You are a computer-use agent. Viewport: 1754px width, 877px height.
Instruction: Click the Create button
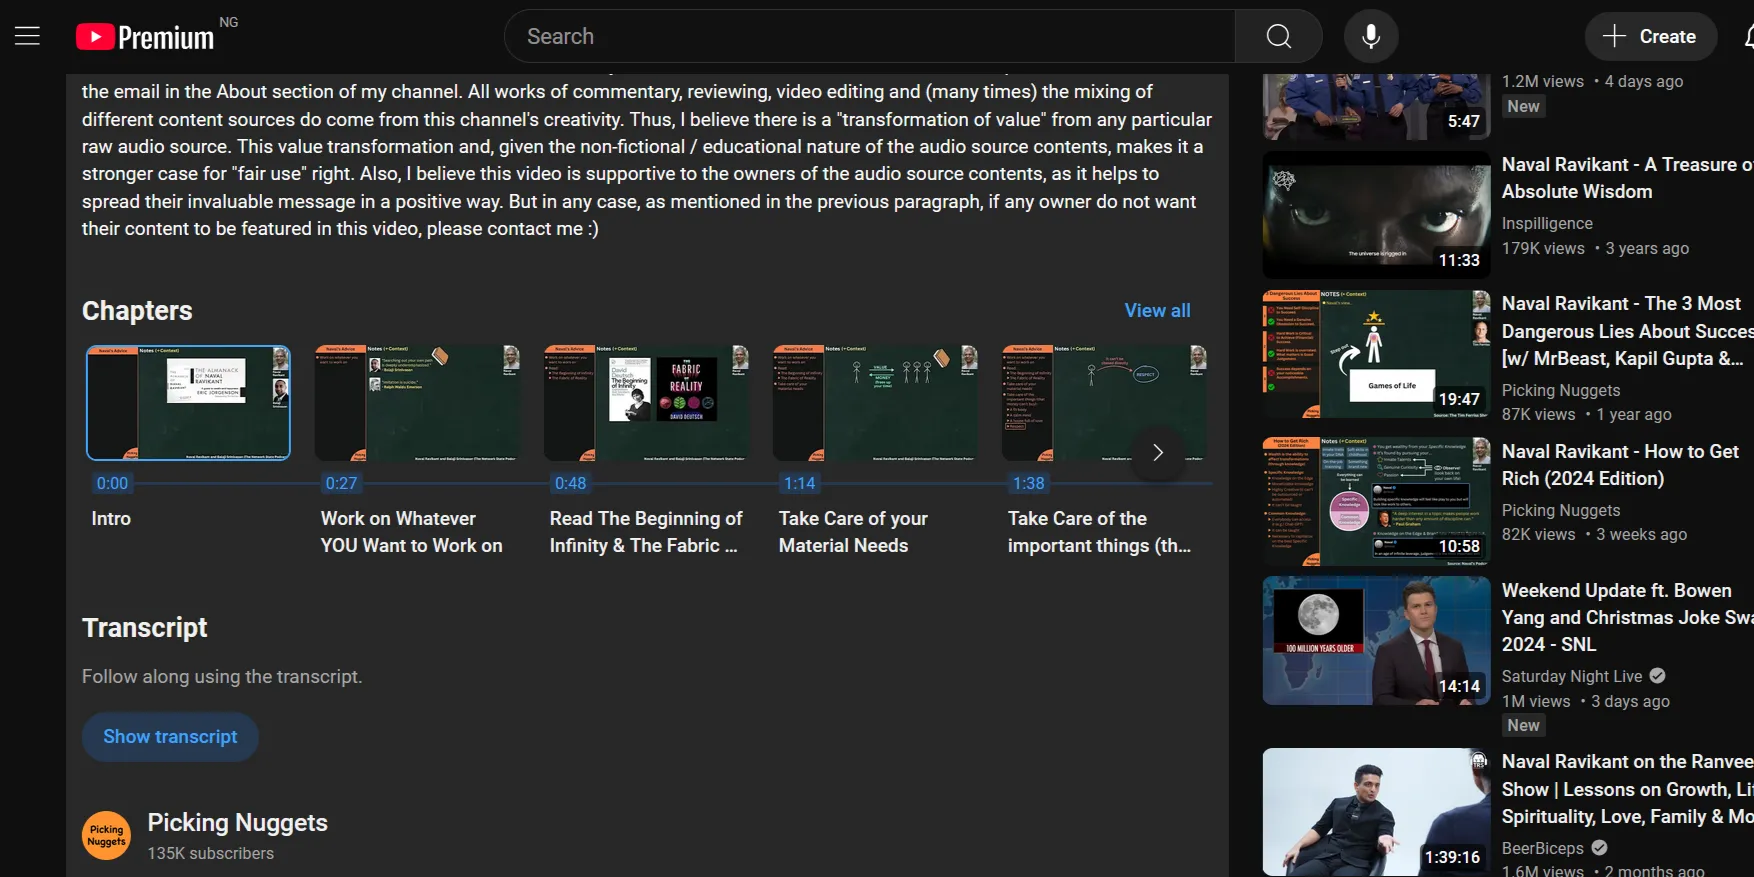[1650, 37]
